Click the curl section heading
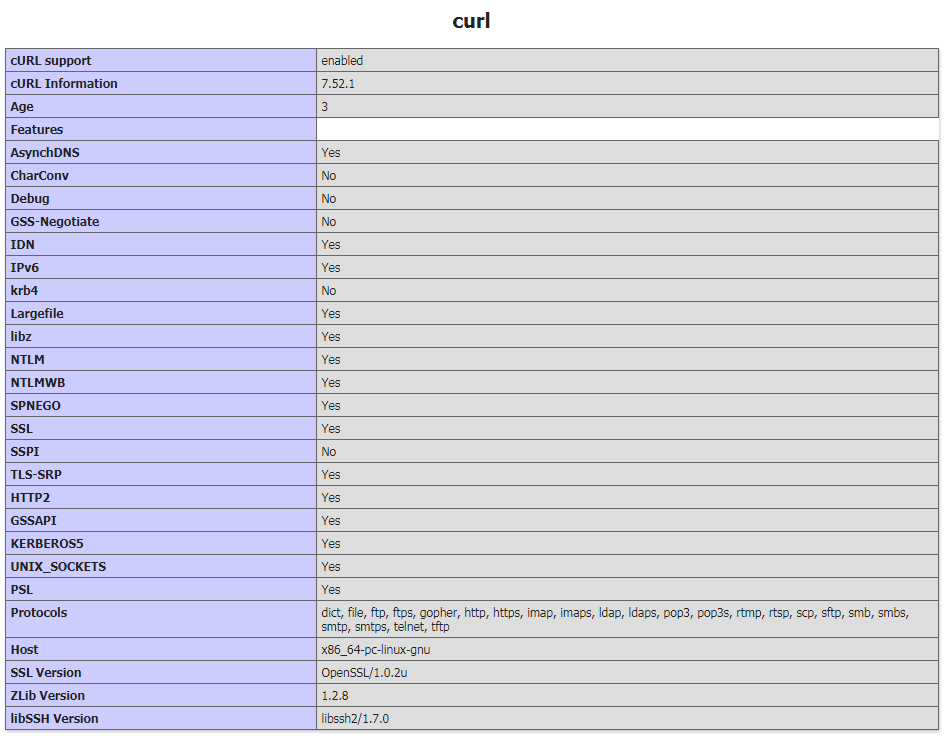951x743 pixels. (x=471, y=21)
